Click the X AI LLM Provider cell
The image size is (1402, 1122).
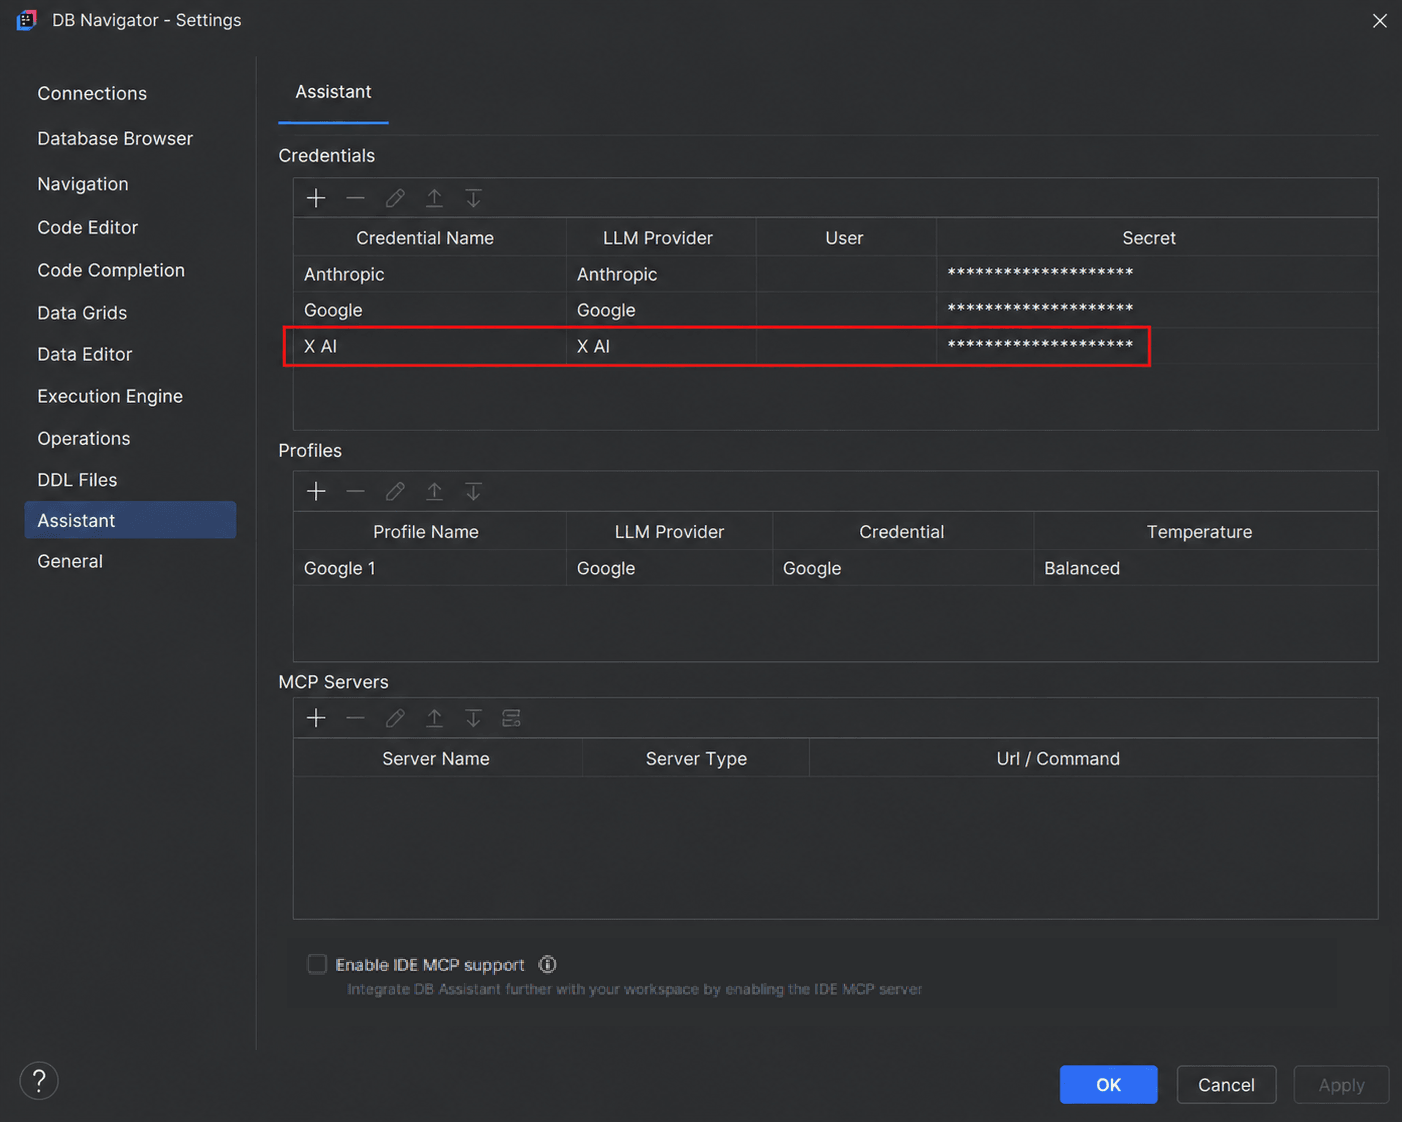(661, 346)
